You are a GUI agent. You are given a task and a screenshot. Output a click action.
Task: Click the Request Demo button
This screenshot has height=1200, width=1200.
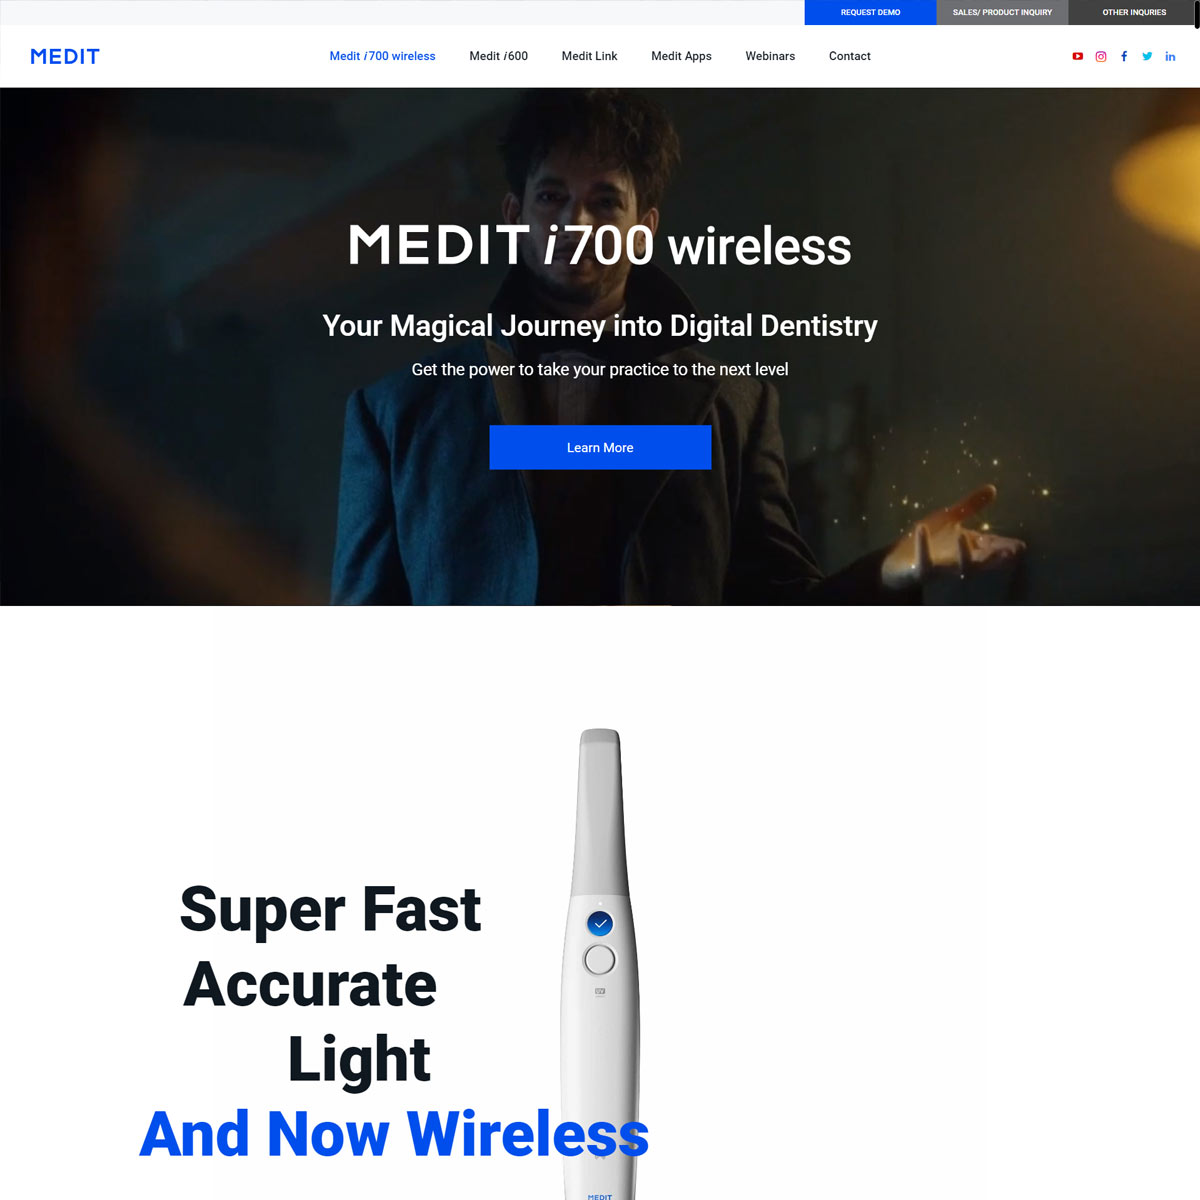pyautogui.click(x=870, y=12)
